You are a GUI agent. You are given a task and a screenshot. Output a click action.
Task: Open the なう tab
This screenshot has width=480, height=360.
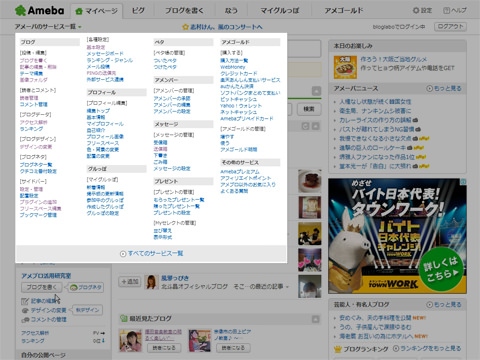point(231,11)
